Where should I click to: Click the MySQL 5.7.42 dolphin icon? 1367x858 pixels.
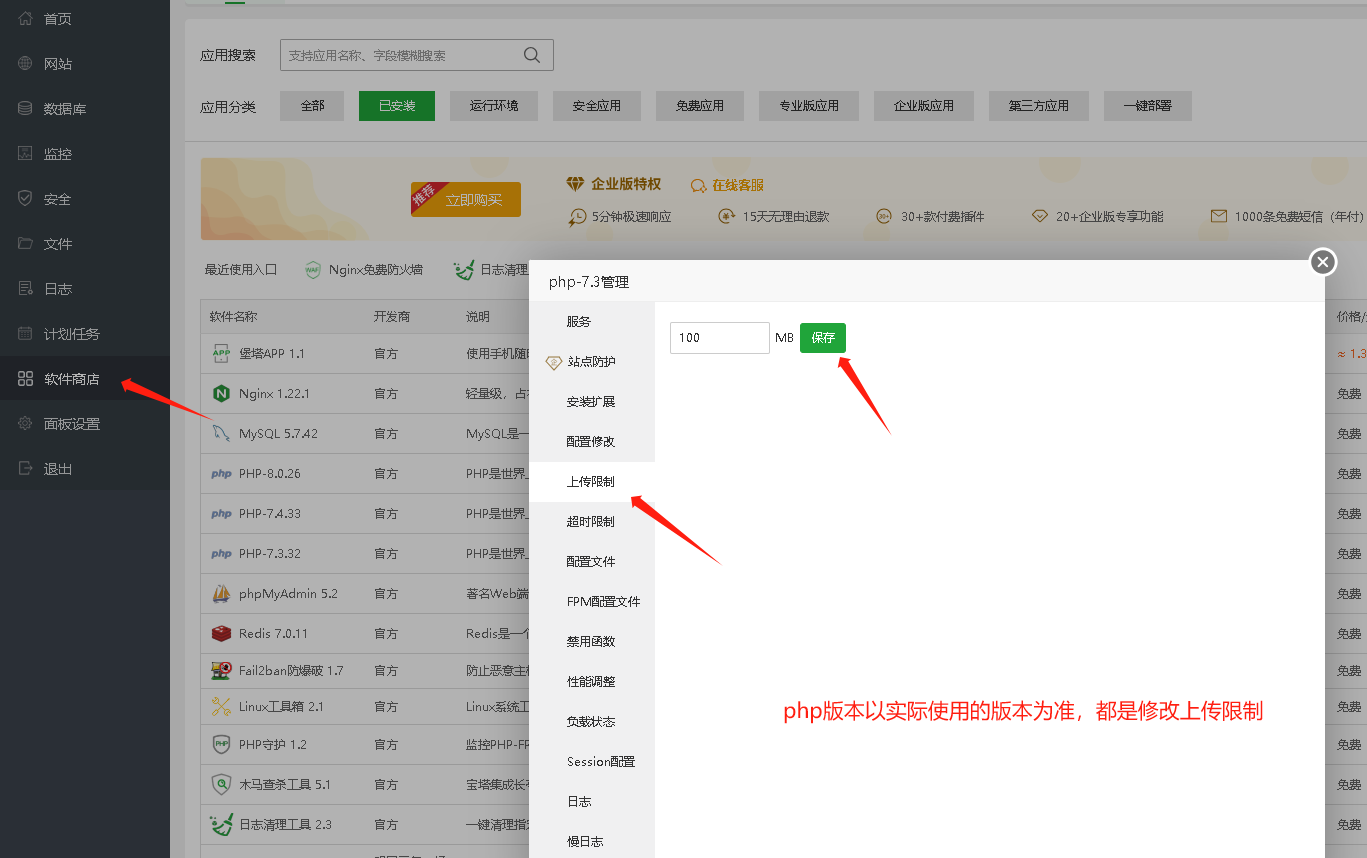[221, 433]
